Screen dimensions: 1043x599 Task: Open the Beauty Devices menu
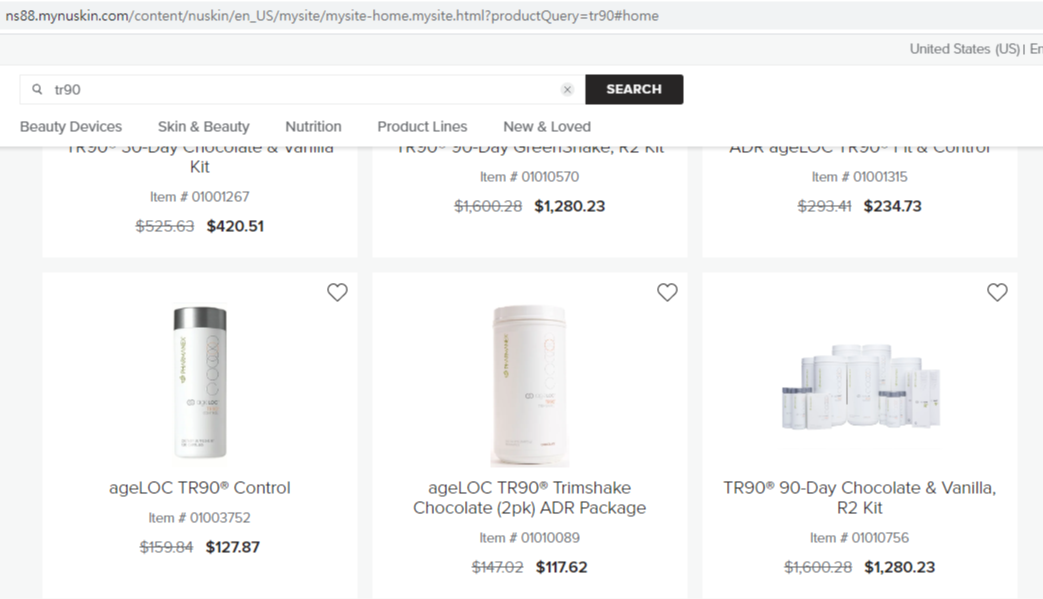[71, 126]
